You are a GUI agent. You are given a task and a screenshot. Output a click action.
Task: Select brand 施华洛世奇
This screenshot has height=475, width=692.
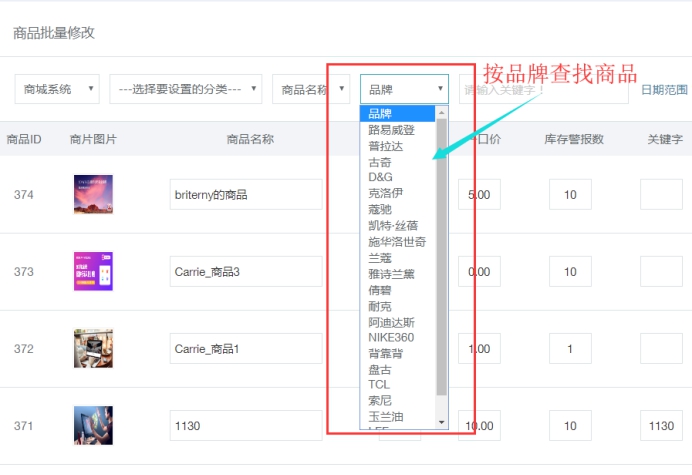coord(398,241)
